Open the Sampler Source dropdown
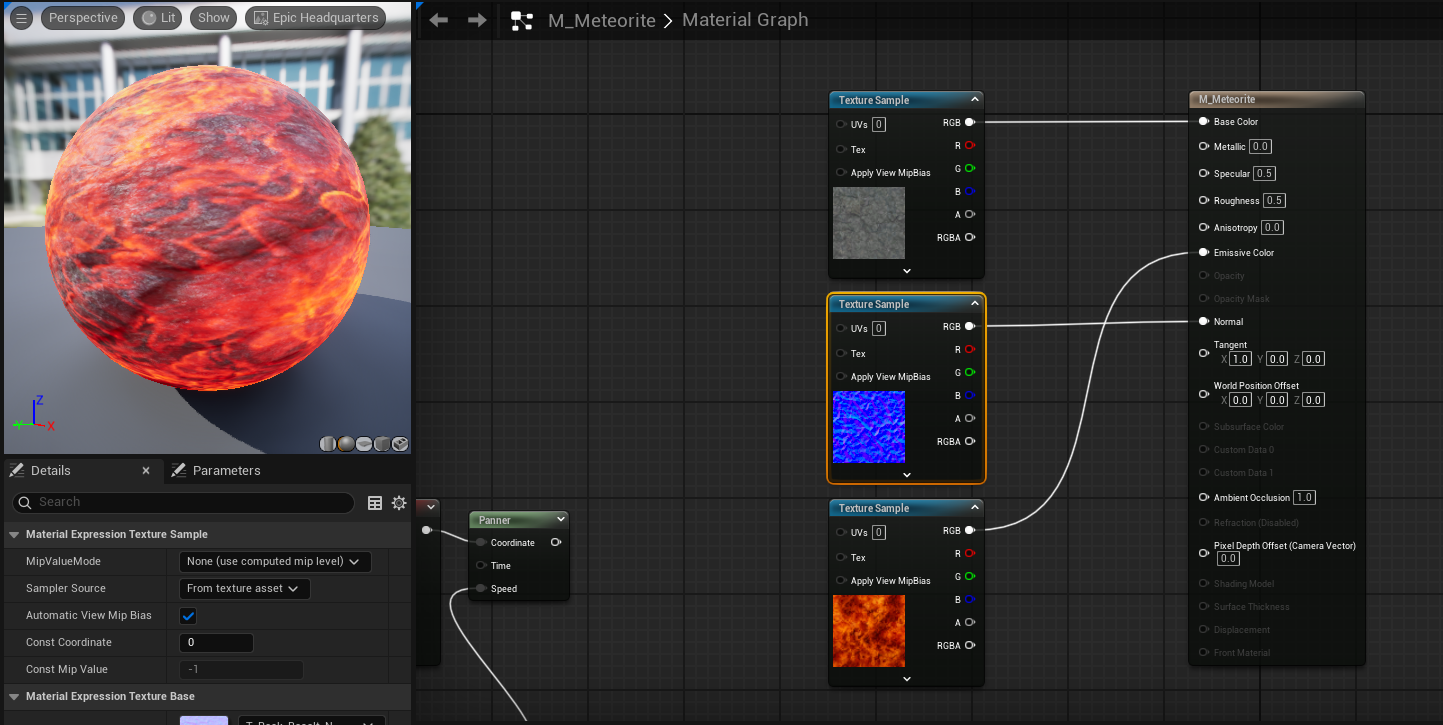1443x725 pixels. (x=244, y=589)
